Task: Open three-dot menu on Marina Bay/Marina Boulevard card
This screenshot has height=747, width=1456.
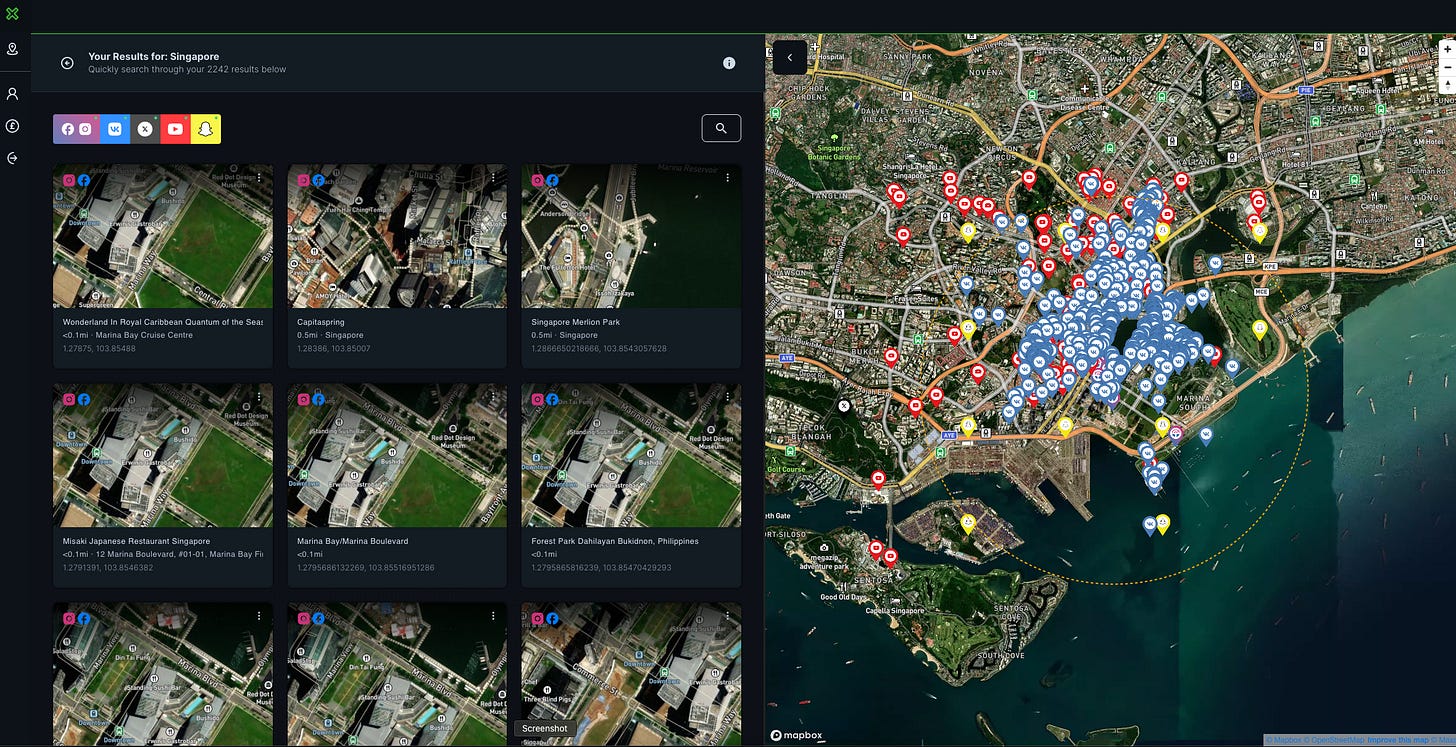Action: [493, 398]
